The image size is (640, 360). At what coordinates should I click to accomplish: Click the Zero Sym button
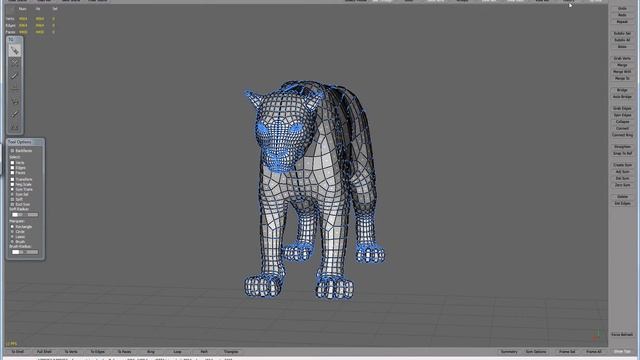(622, 185)
